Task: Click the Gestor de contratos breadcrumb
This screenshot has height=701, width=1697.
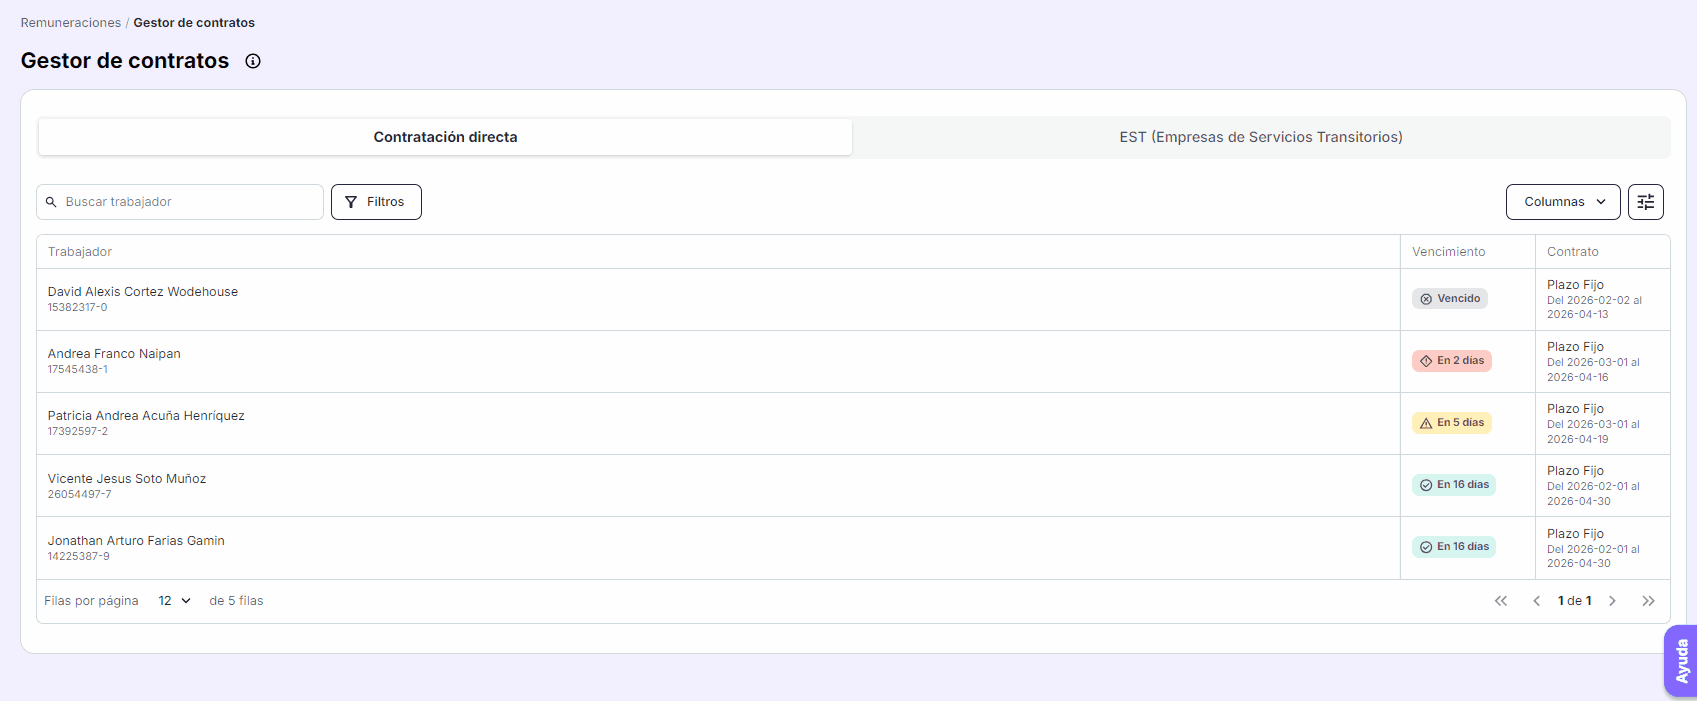Action: point(194,23)
